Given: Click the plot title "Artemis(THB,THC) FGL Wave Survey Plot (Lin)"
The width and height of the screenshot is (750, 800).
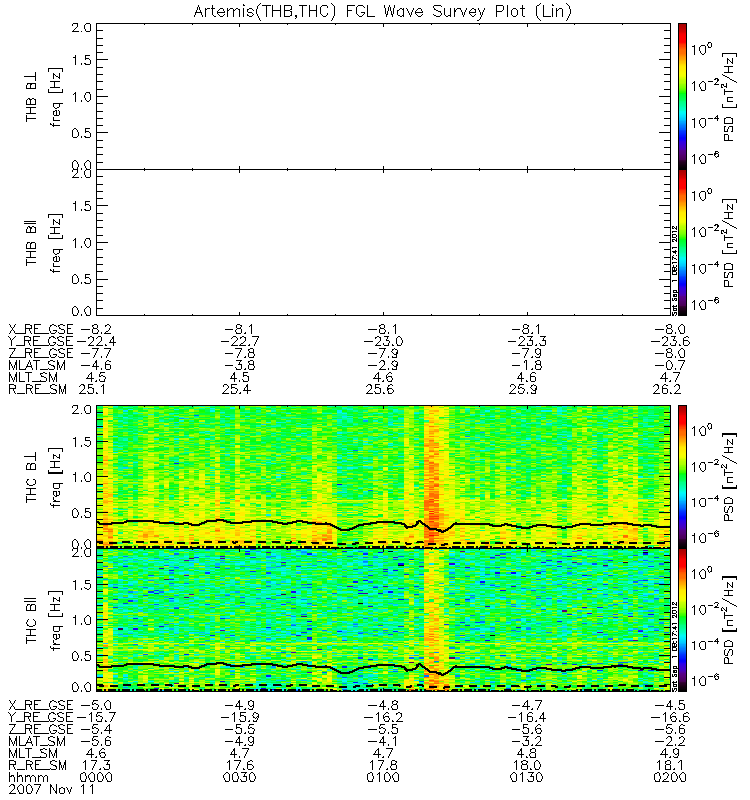Looking at the screenshot, I should (383, 11).
